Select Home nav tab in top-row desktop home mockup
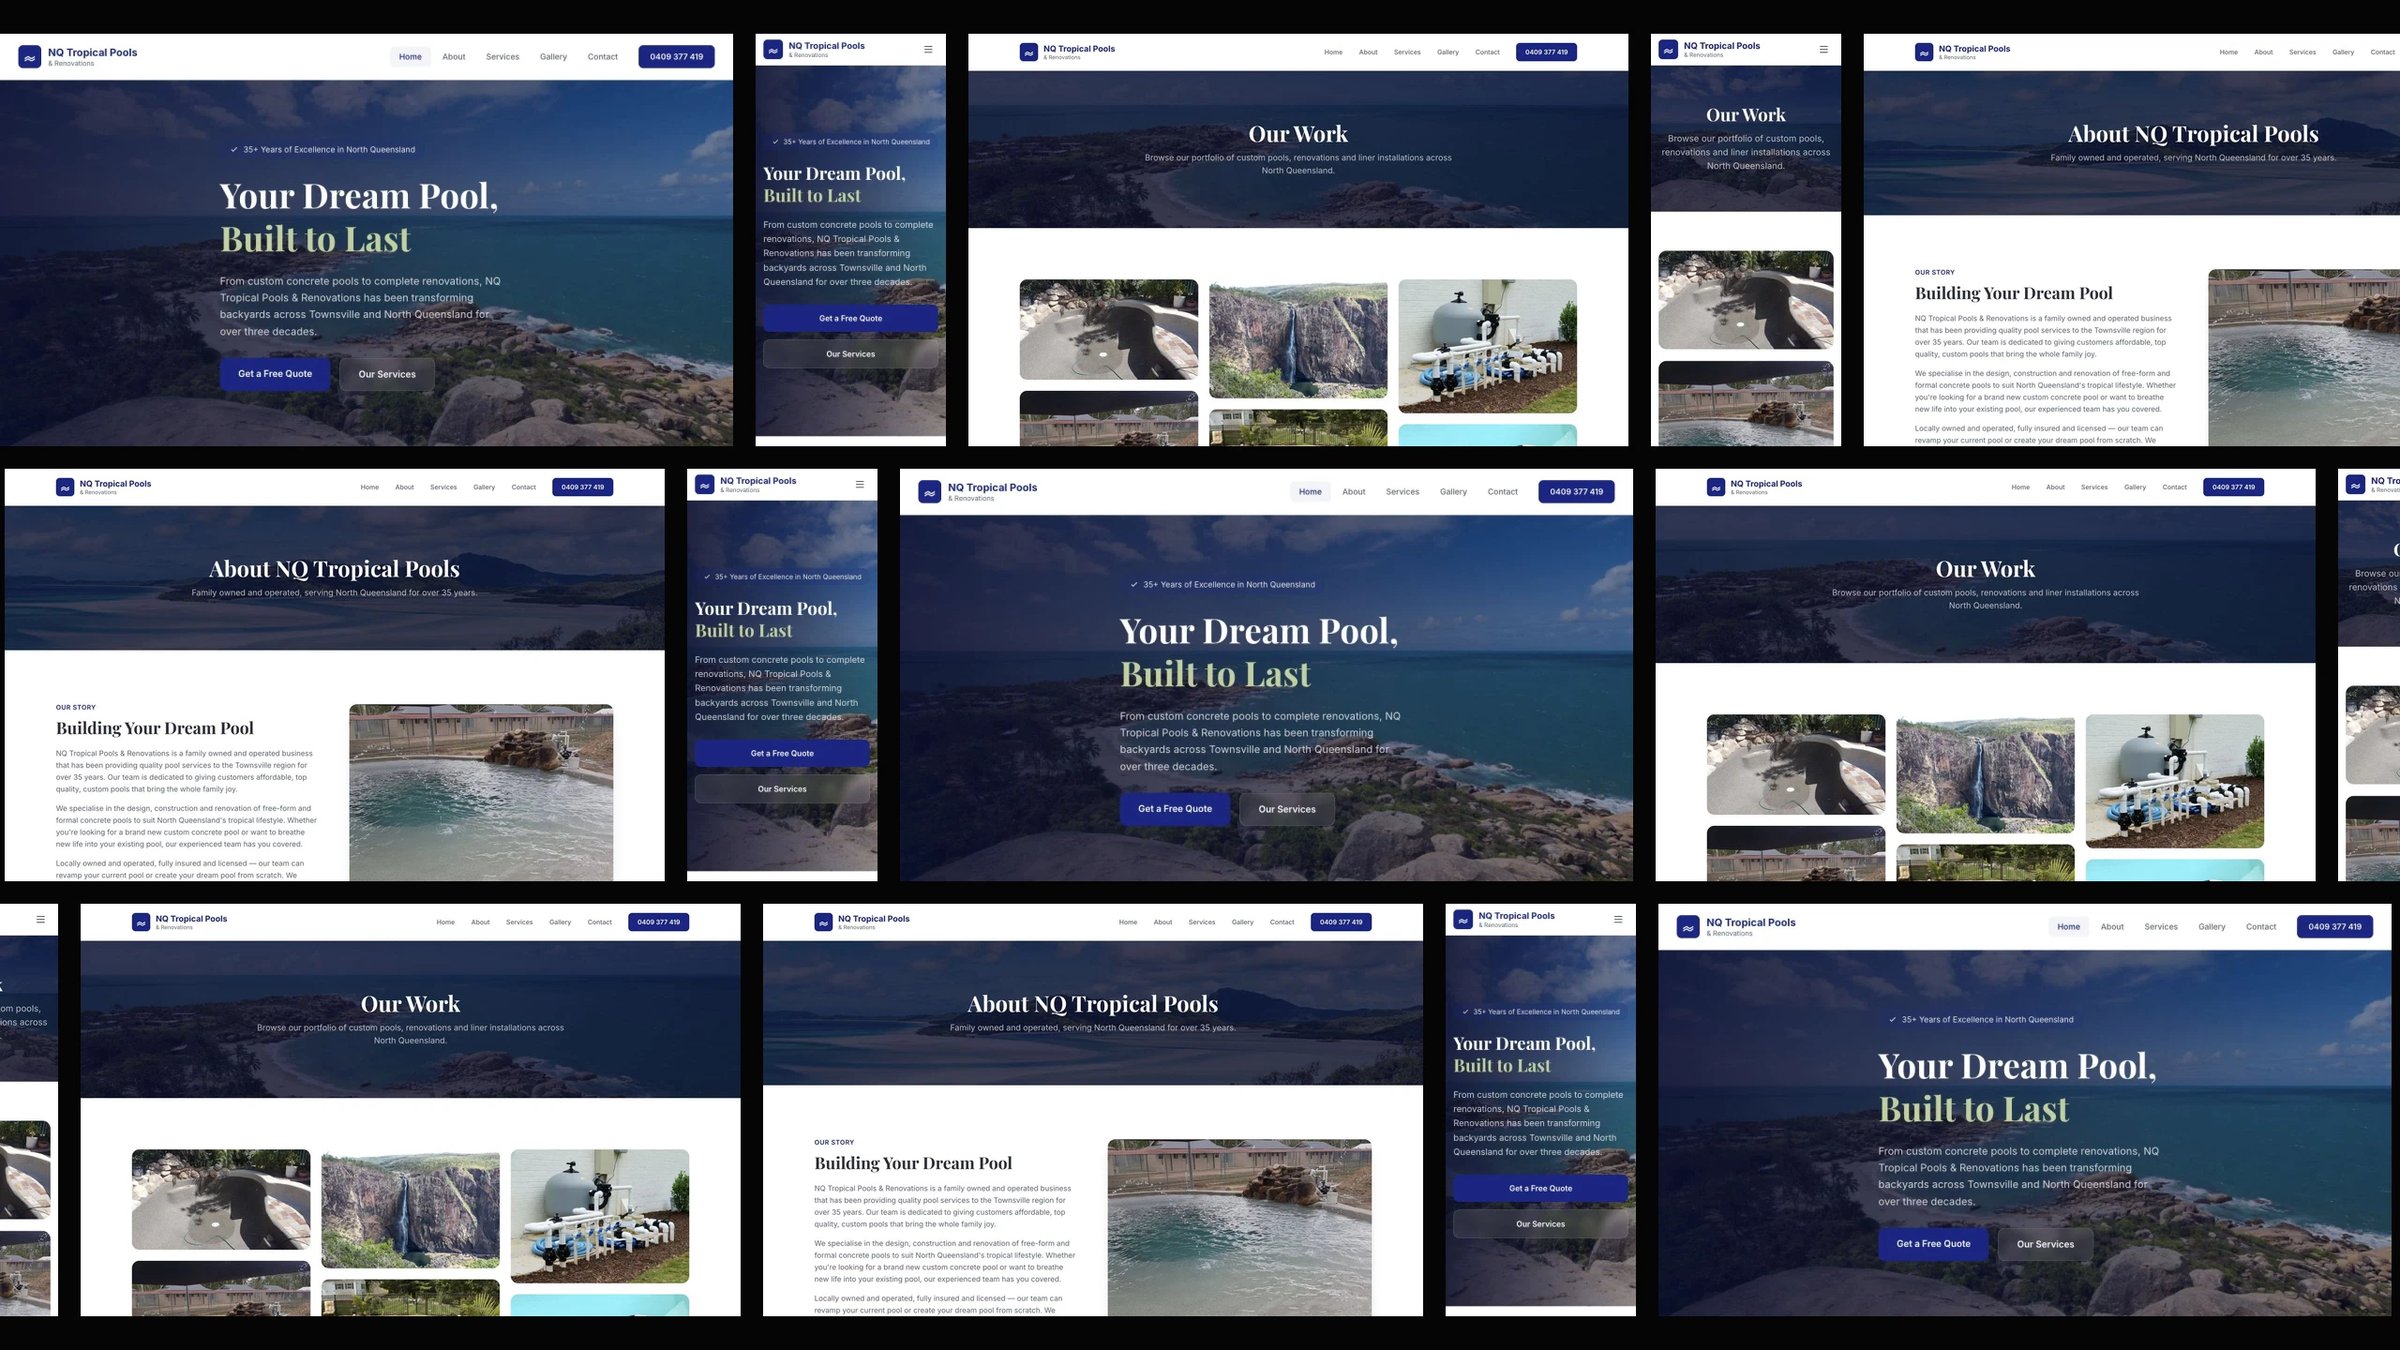 tap(410, 57)
